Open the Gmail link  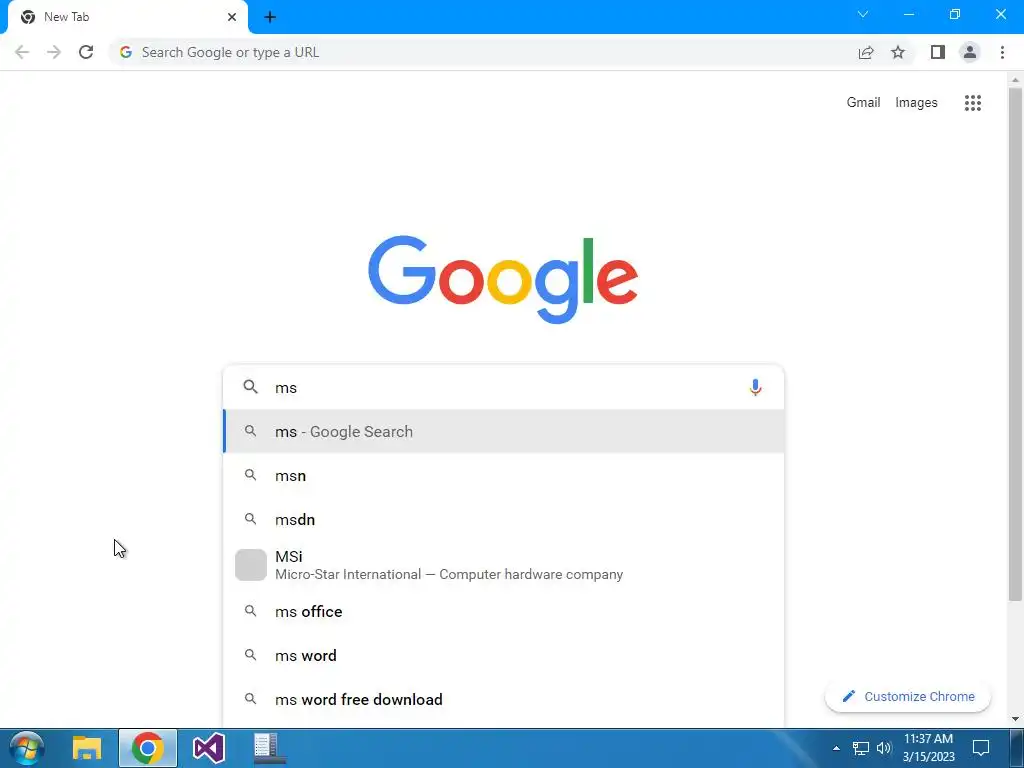pos(863,103)
